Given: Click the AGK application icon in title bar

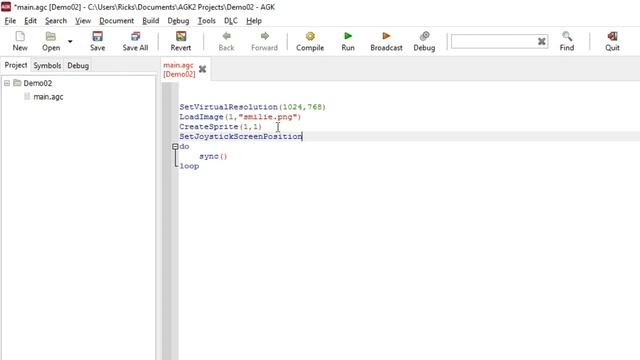Looking at the screenshot, I should pos(6,7).
